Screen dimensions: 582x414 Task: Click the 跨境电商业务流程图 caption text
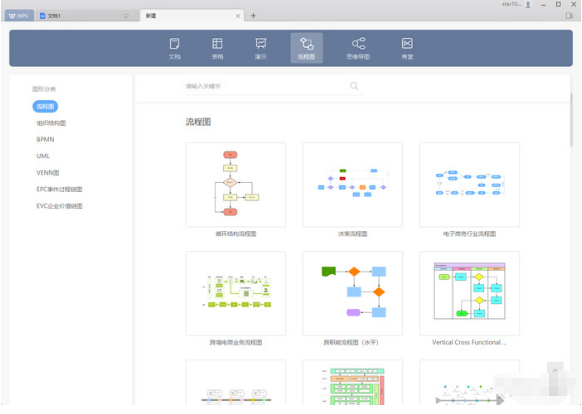(236, 342)
